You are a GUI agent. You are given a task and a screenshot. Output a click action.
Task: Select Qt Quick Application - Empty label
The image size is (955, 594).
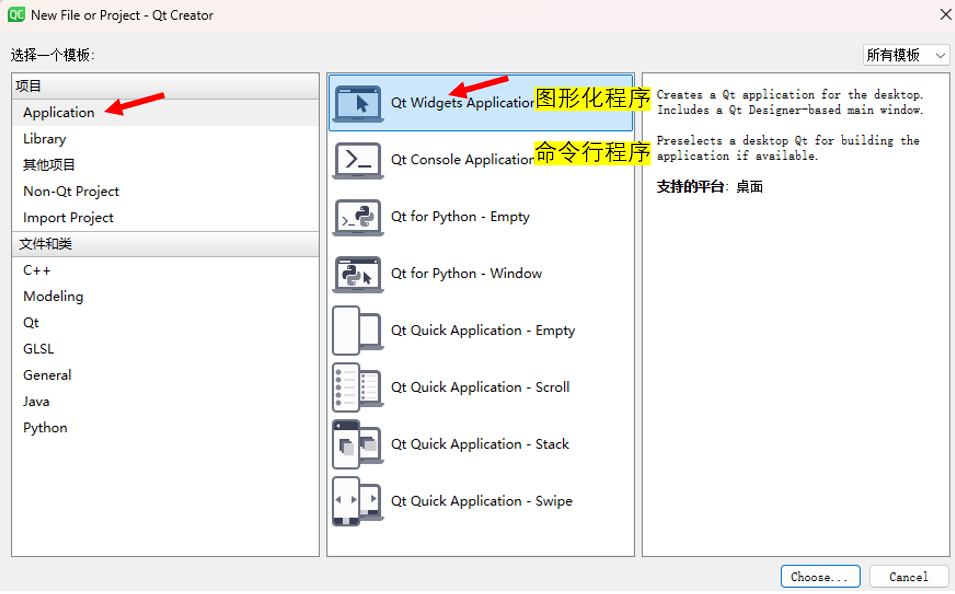coord(483,331)
